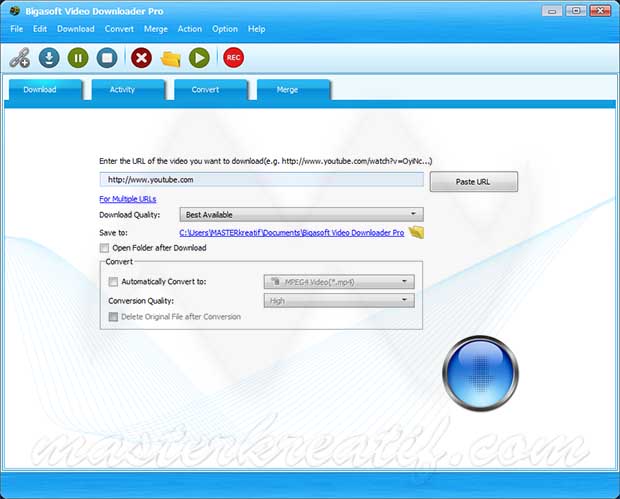
Task: Open the Help menu
Action: [x=256, y=29]
